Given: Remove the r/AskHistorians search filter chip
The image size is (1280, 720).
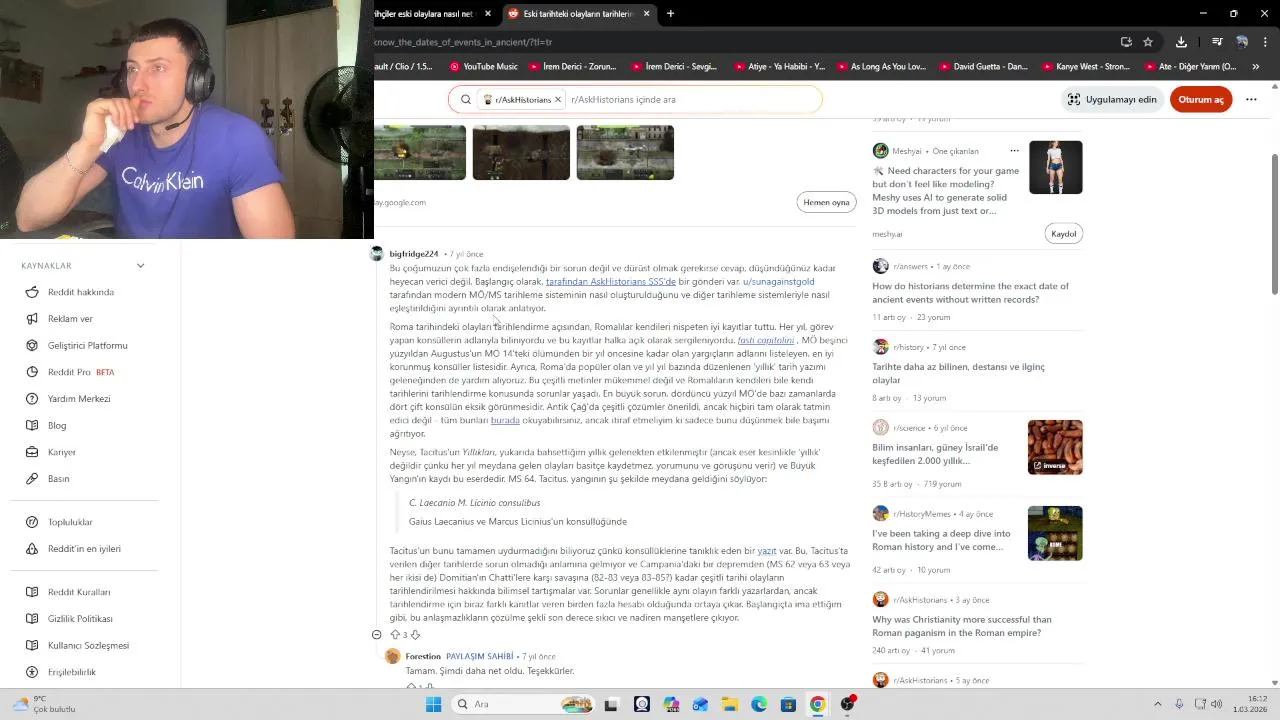Looking at the screenshot, I should (x=558, y=99).
